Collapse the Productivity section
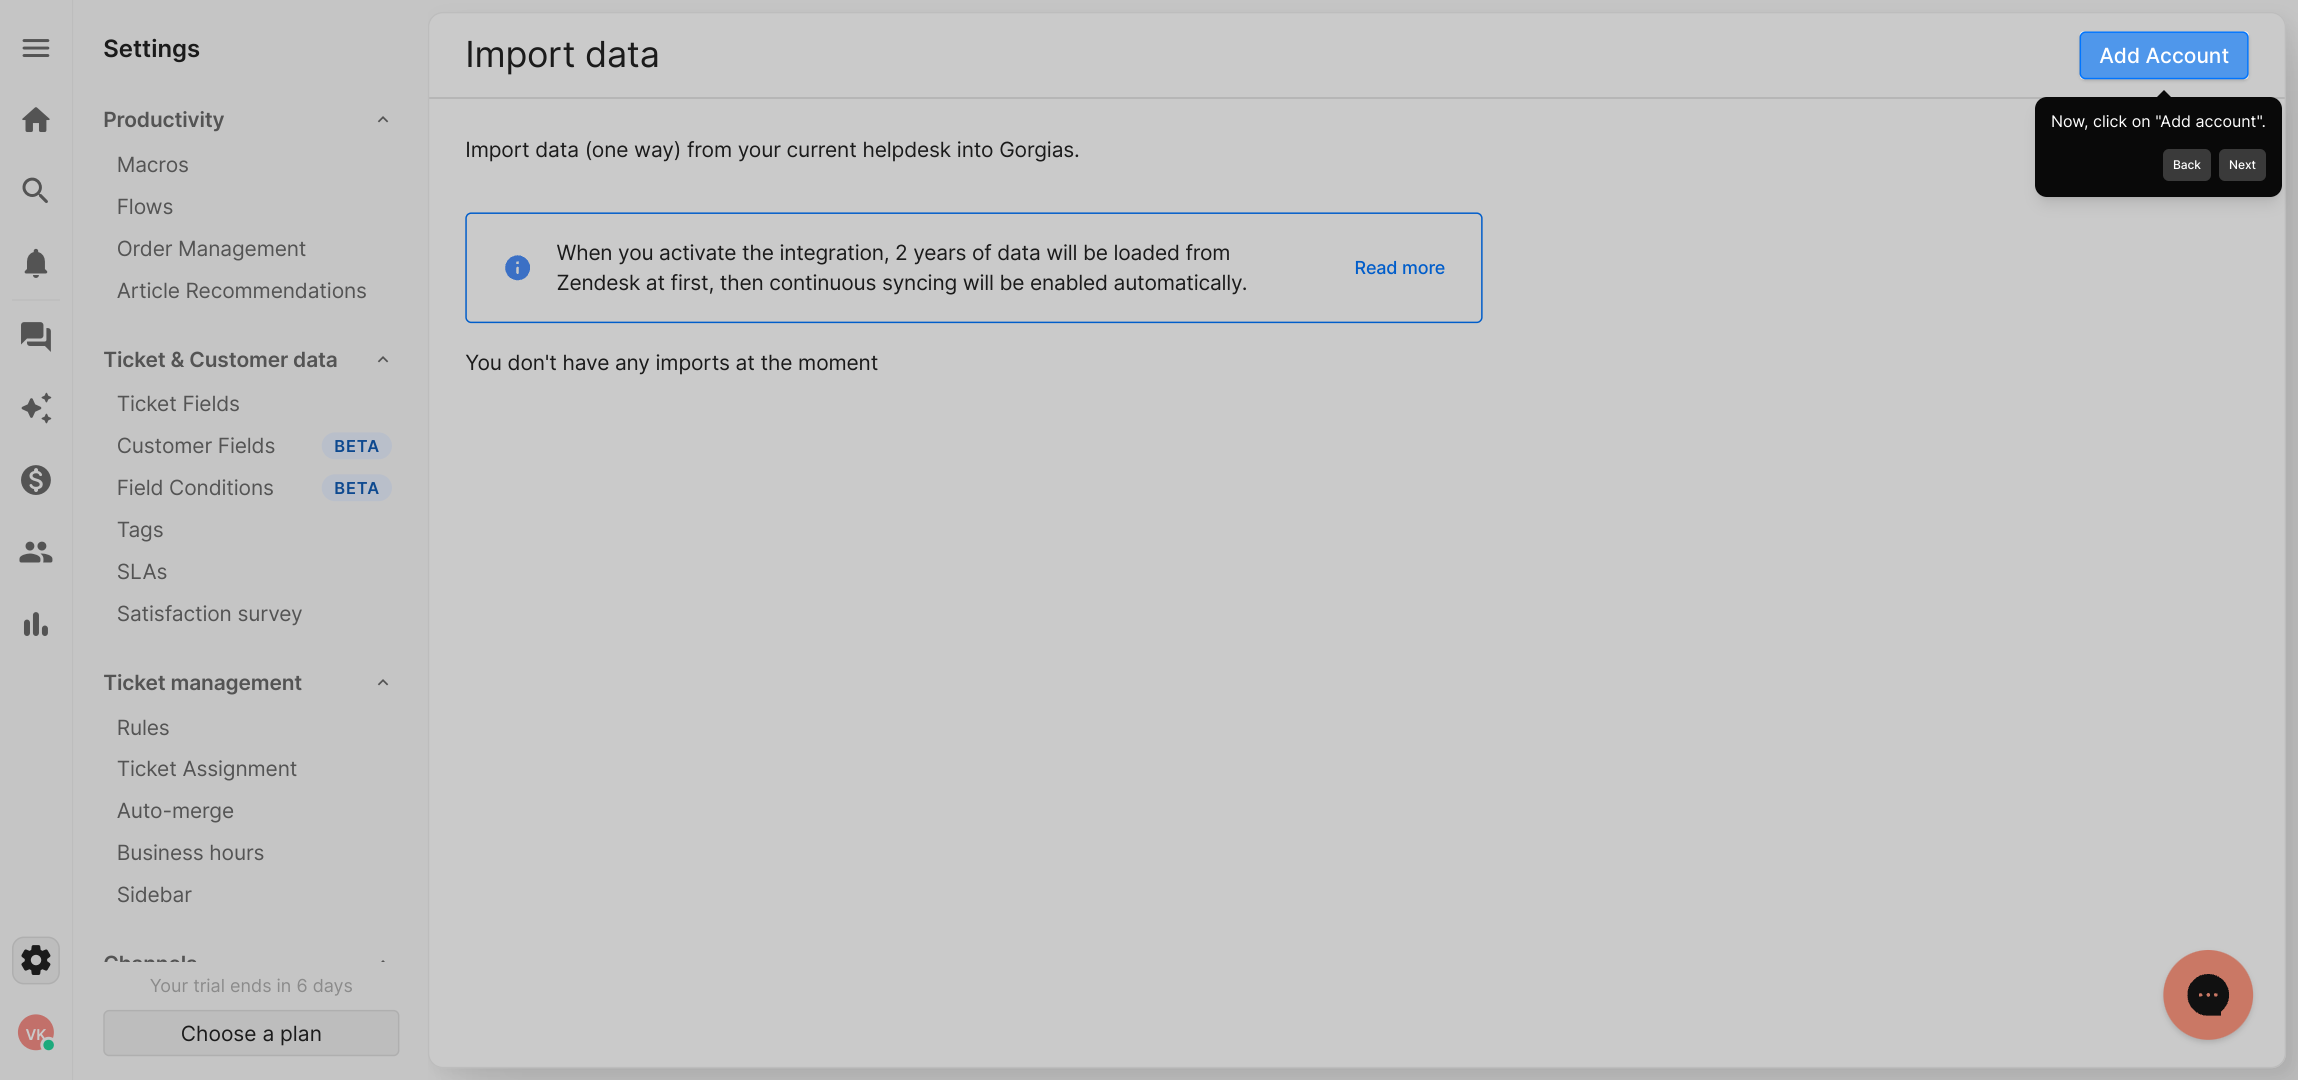This screenshot has height=1080, width=2298. click(383, 120)
